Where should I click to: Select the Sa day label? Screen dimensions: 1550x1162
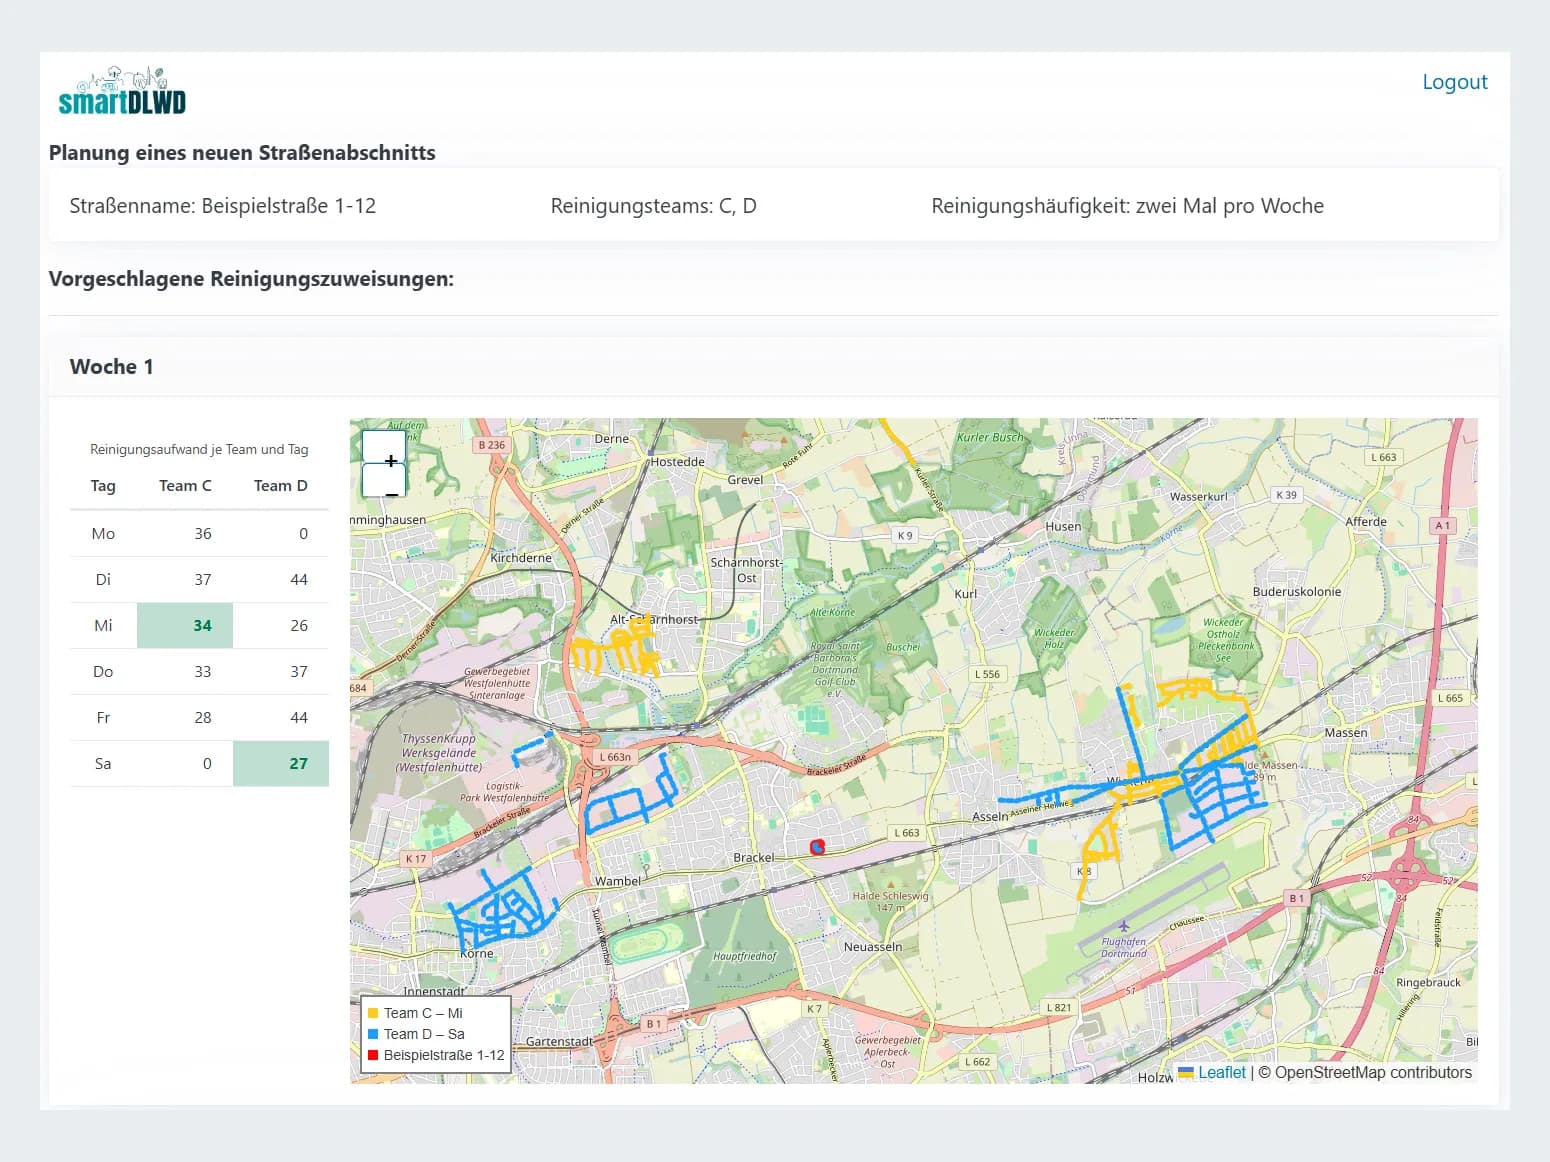[x=103, y=764]
